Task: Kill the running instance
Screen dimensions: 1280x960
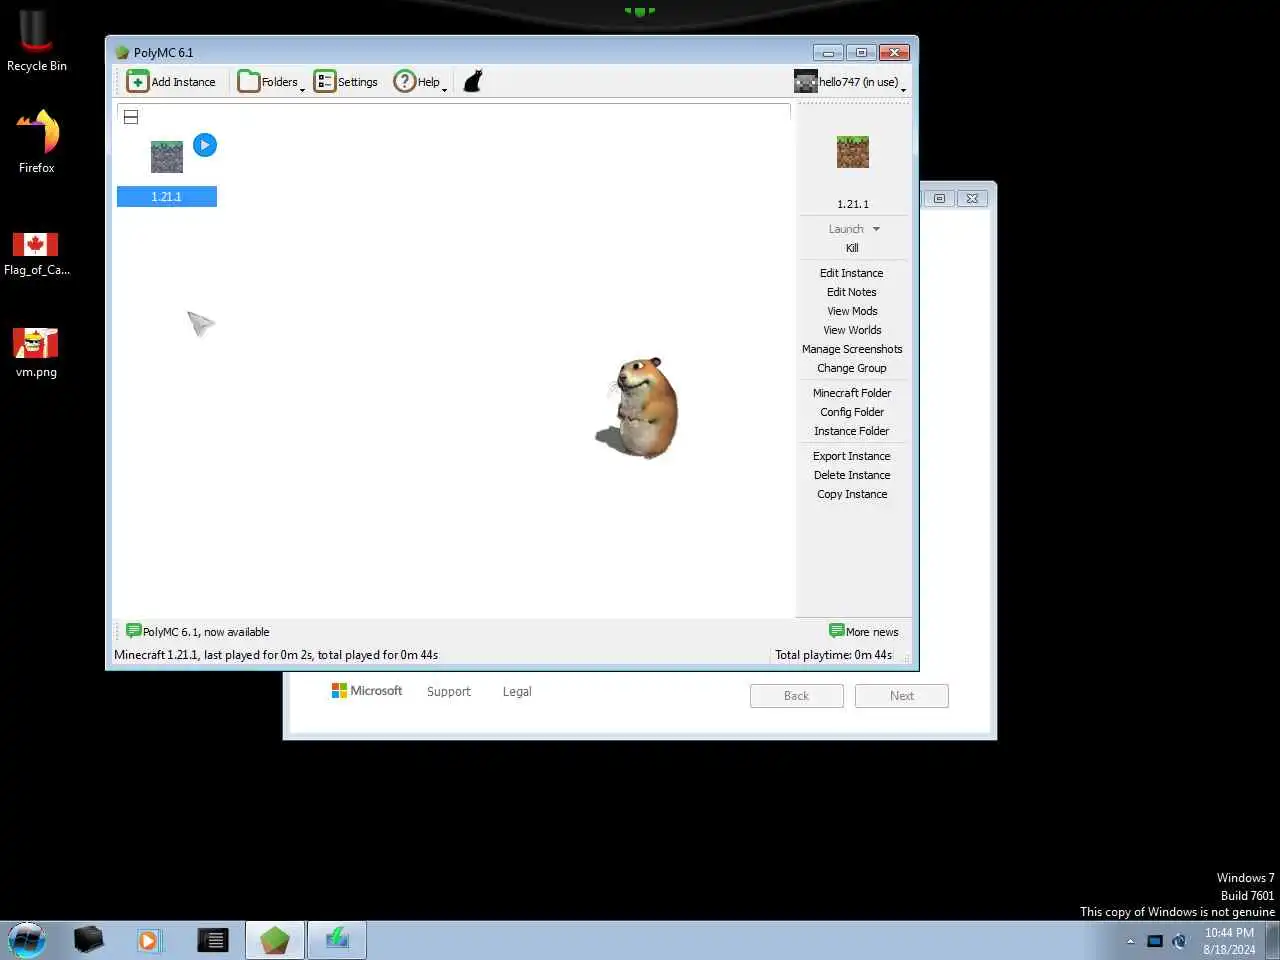Action: click(x=852, y=248)
